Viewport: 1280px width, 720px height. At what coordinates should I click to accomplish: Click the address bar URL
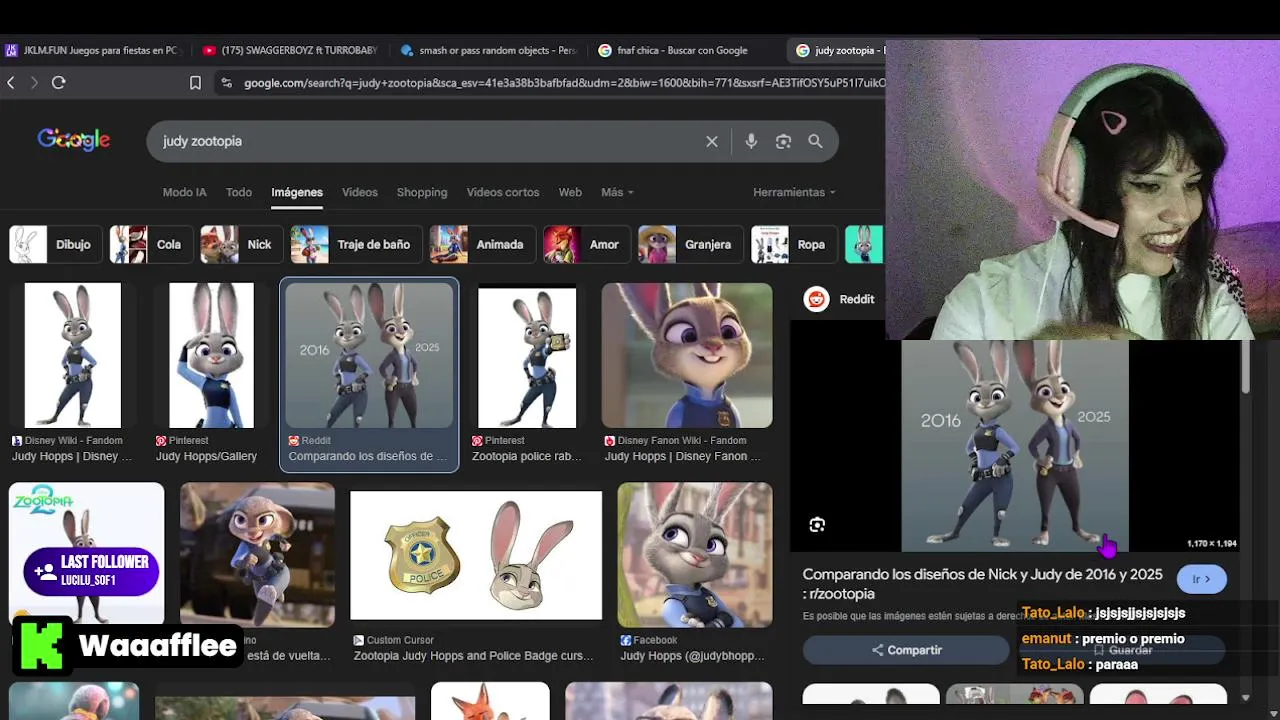pos(563,83)
